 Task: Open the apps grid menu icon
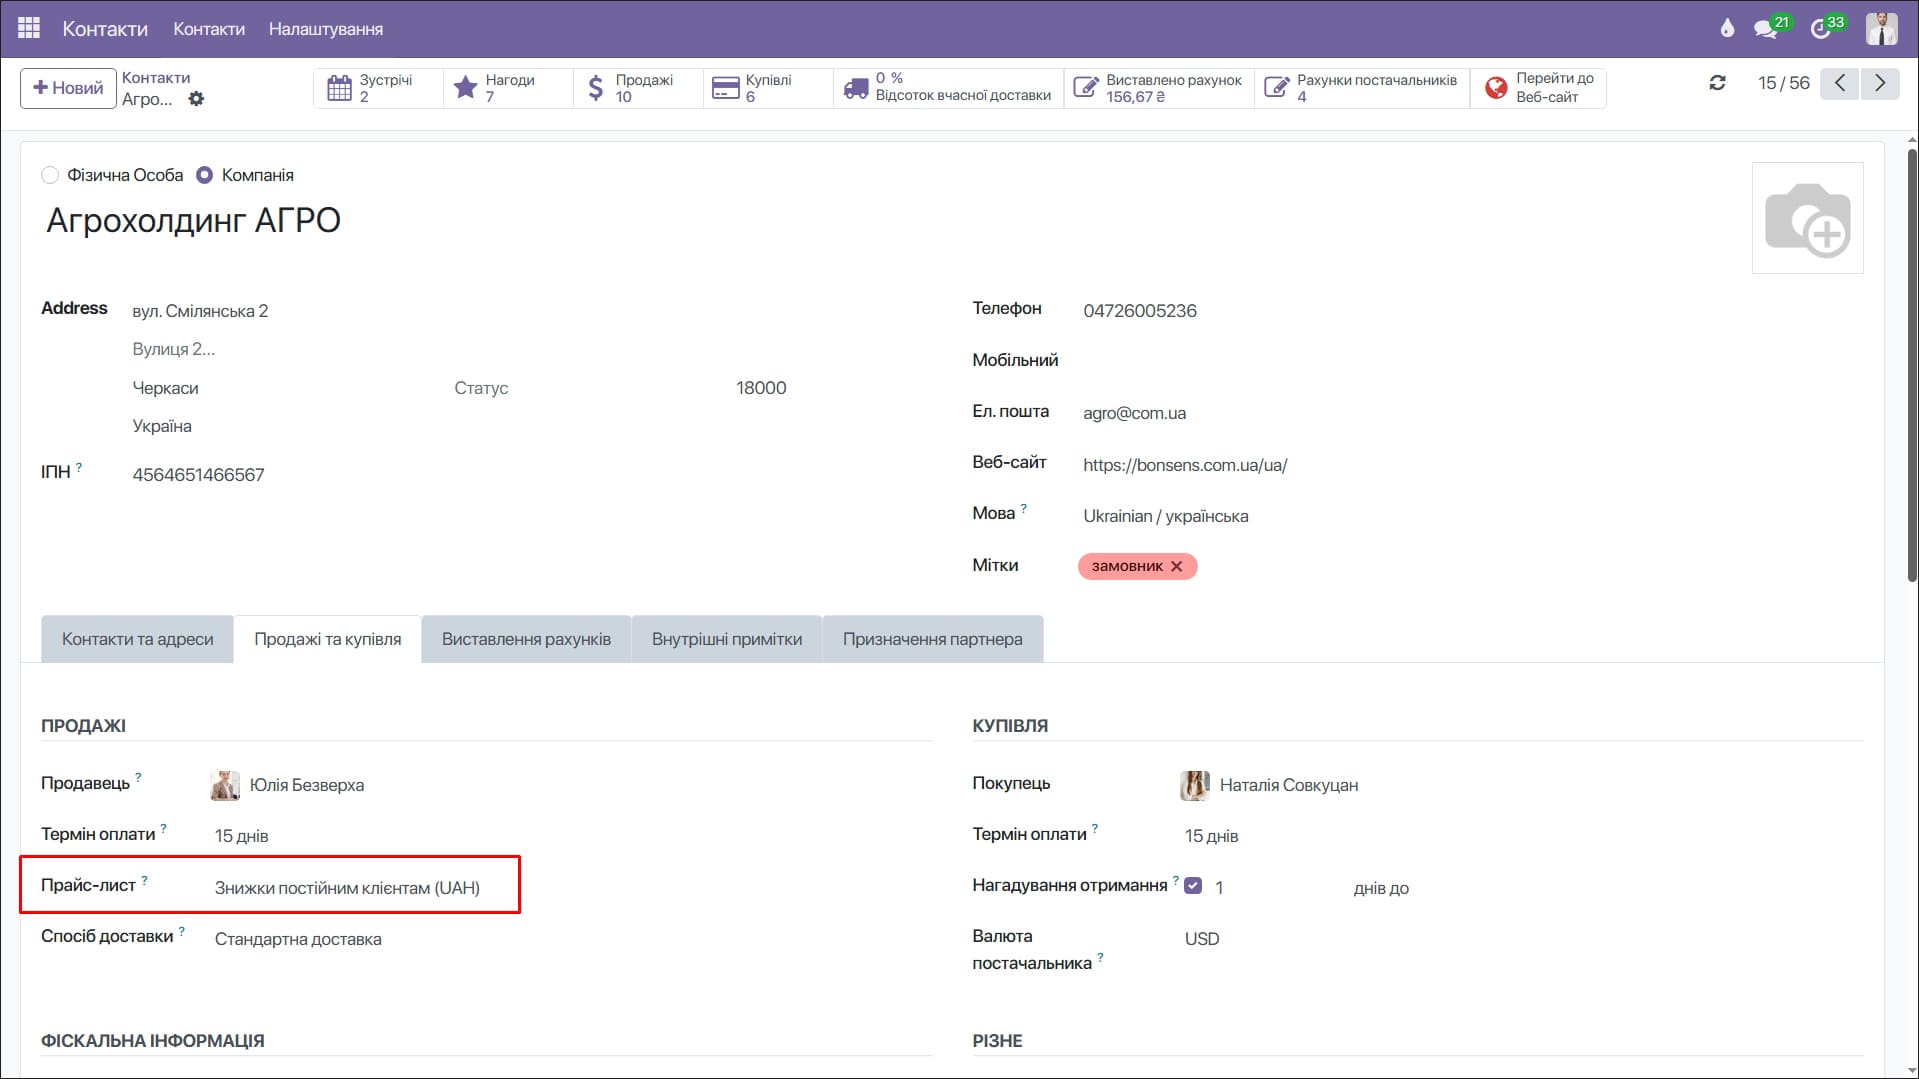point(29,28)
